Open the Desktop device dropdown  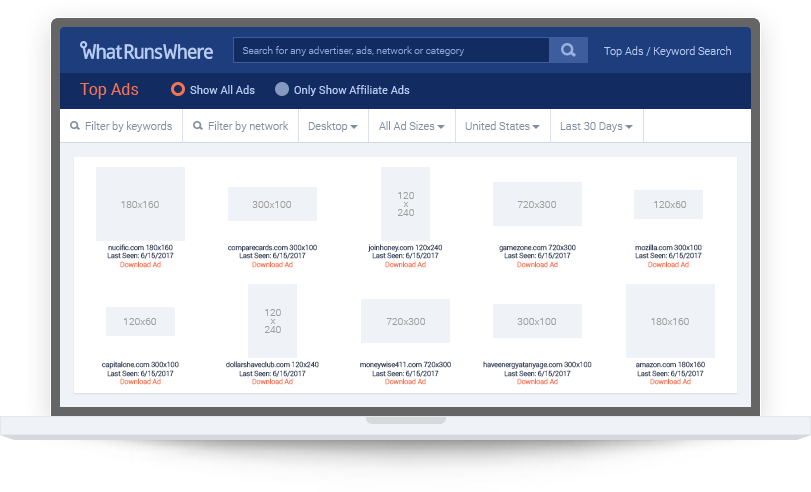(332, 127)
